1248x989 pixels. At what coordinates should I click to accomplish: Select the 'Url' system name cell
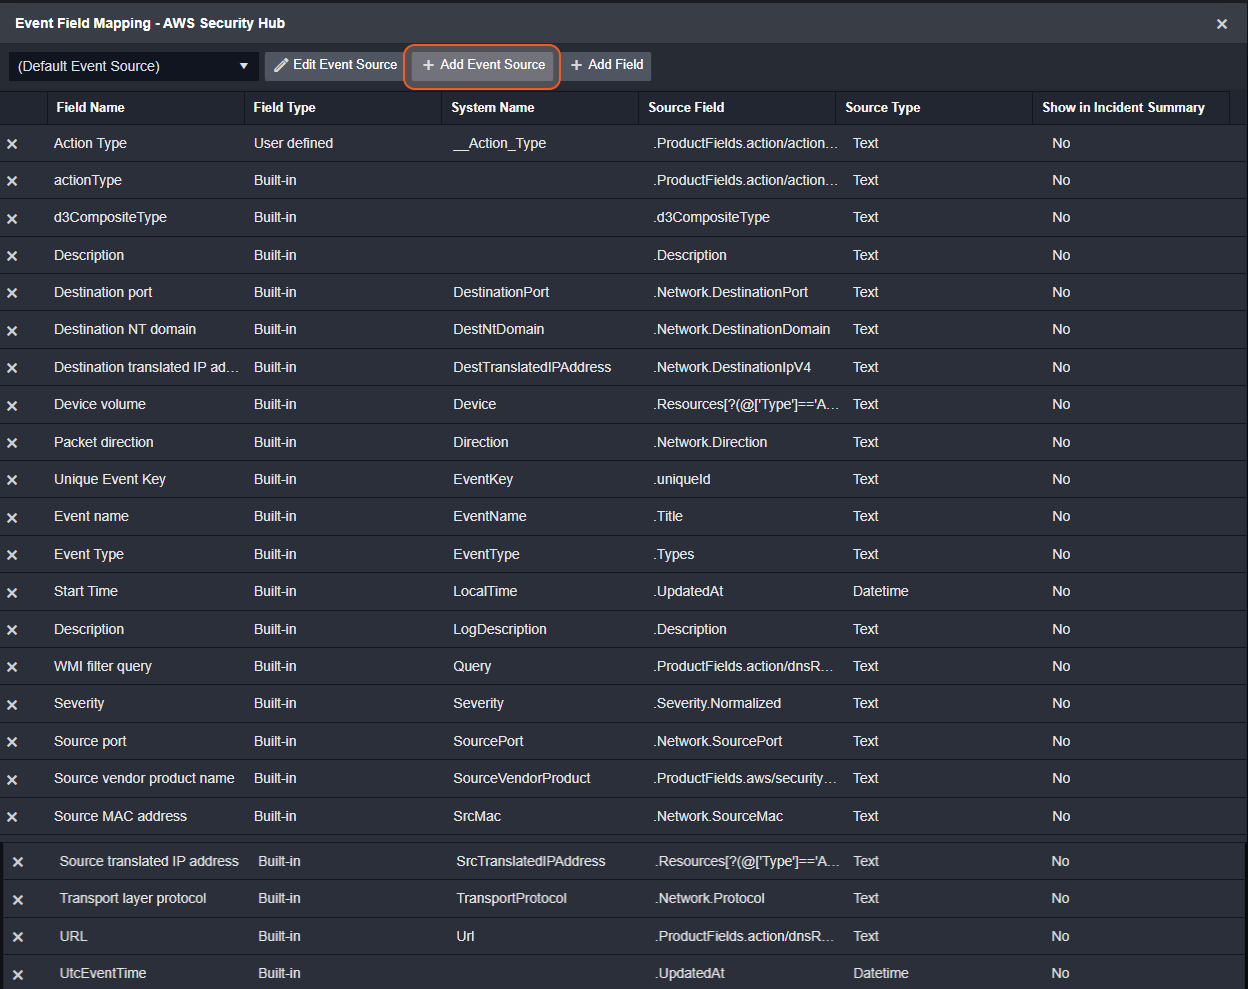[x=466, y=936]
